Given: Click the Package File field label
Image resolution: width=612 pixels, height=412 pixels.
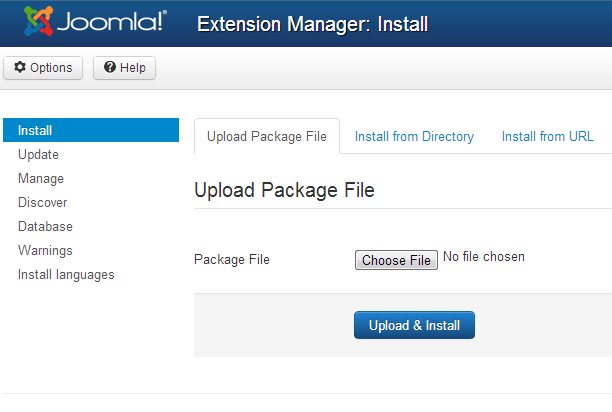Looking at the screenshot, I should 231,260.
